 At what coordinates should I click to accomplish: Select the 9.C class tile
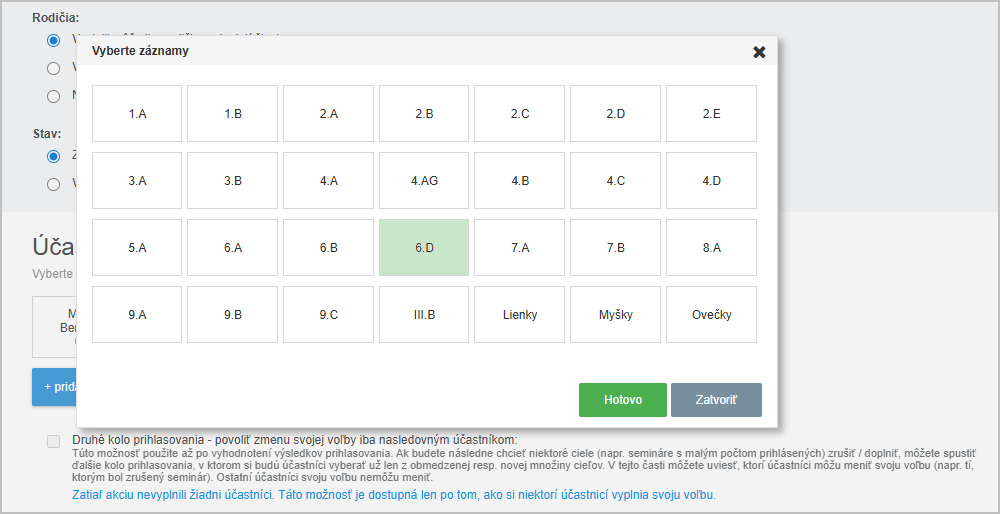328,315
